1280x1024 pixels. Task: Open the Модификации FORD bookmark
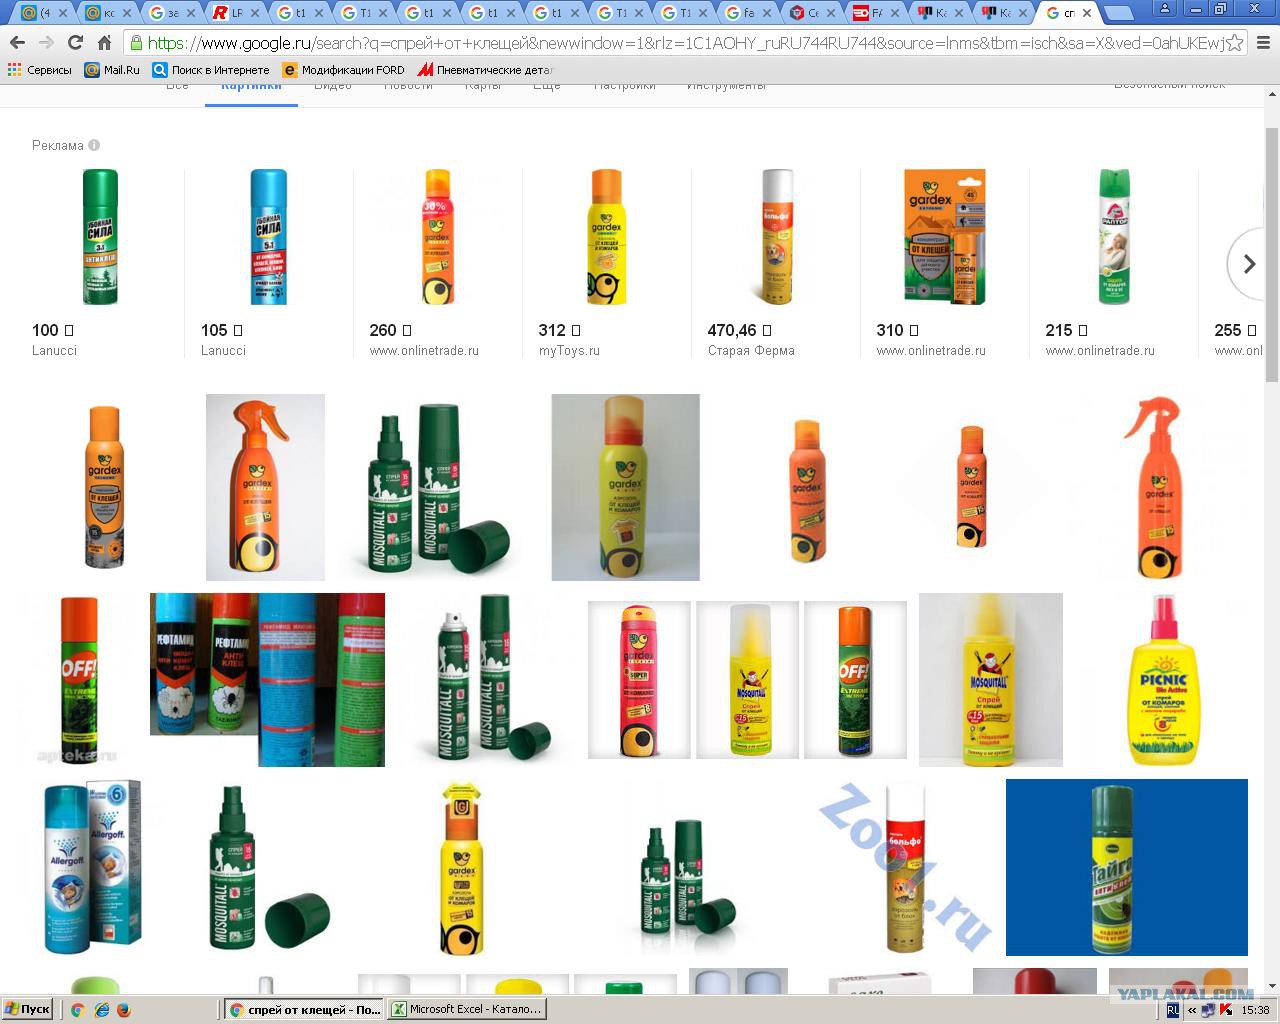[343, 70]
